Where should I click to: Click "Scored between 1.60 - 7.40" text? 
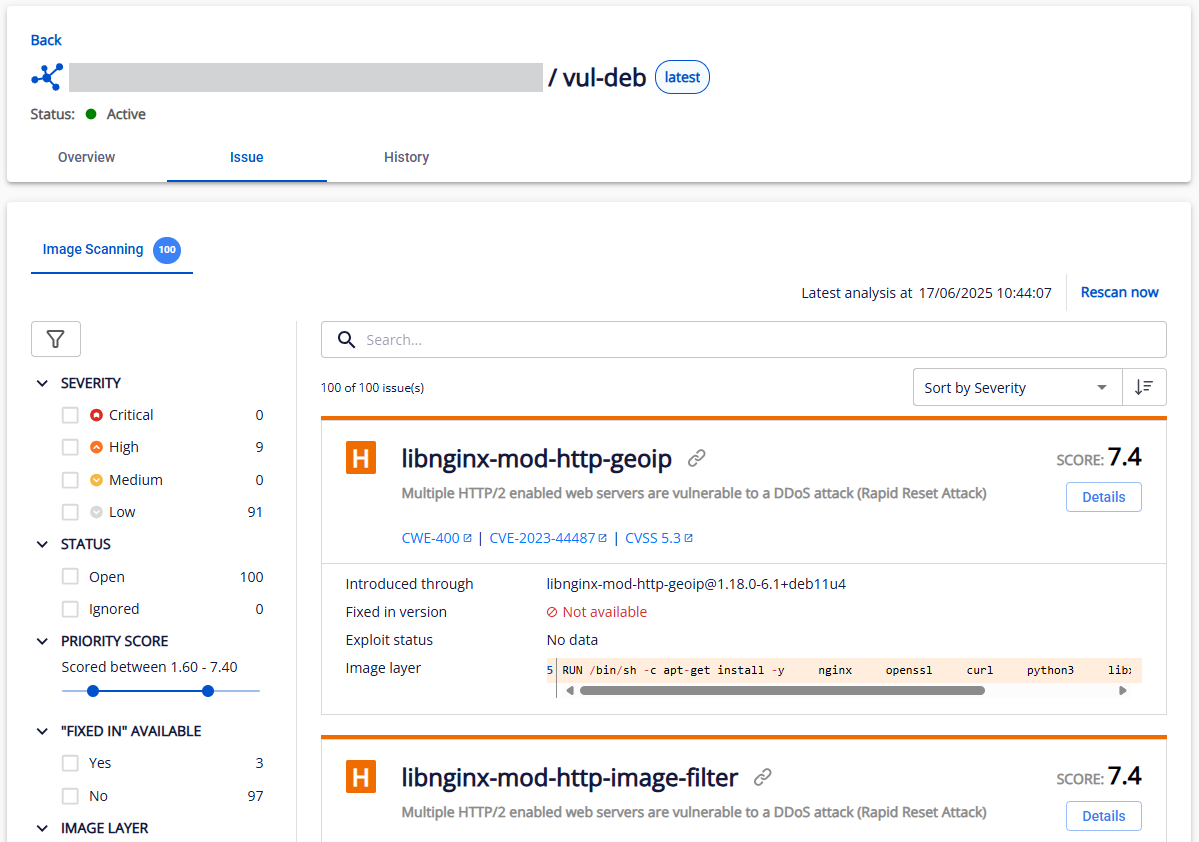149,667
